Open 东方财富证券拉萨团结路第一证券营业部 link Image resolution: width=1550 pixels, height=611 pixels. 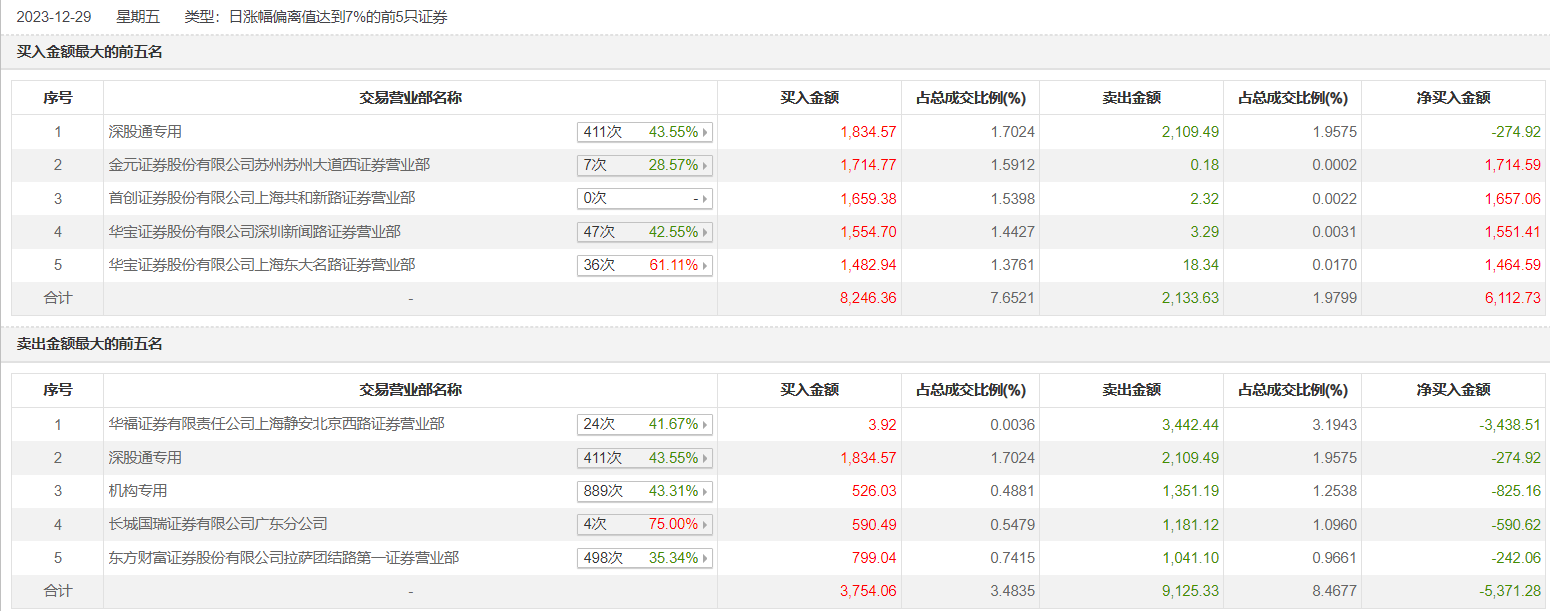pos(284,558)
